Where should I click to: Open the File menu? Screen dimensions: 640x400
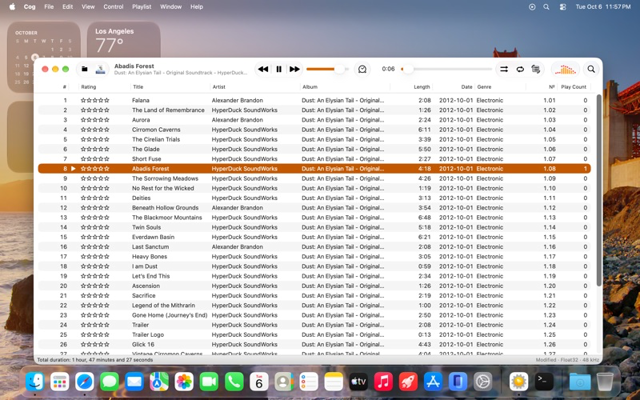pyautogui.click(x=49, y=7)
